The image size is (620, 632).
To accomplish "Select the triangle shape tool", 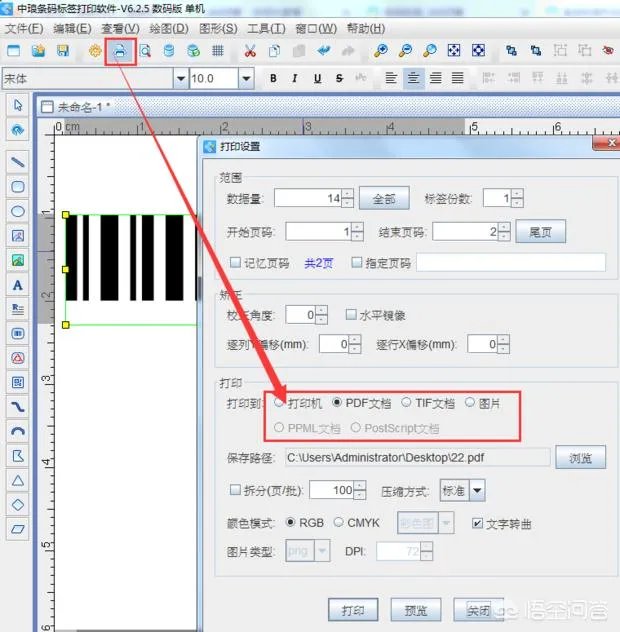I will point(18,480).
